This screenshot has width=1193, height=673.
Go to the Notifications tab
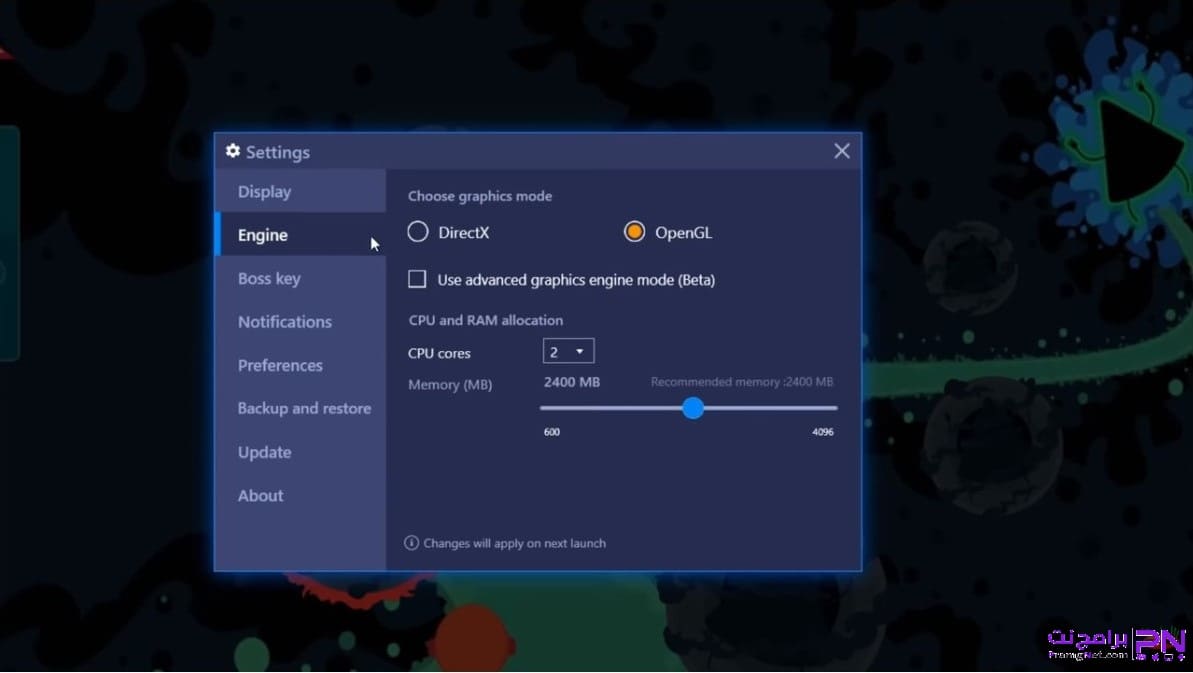tap(301, 322)
